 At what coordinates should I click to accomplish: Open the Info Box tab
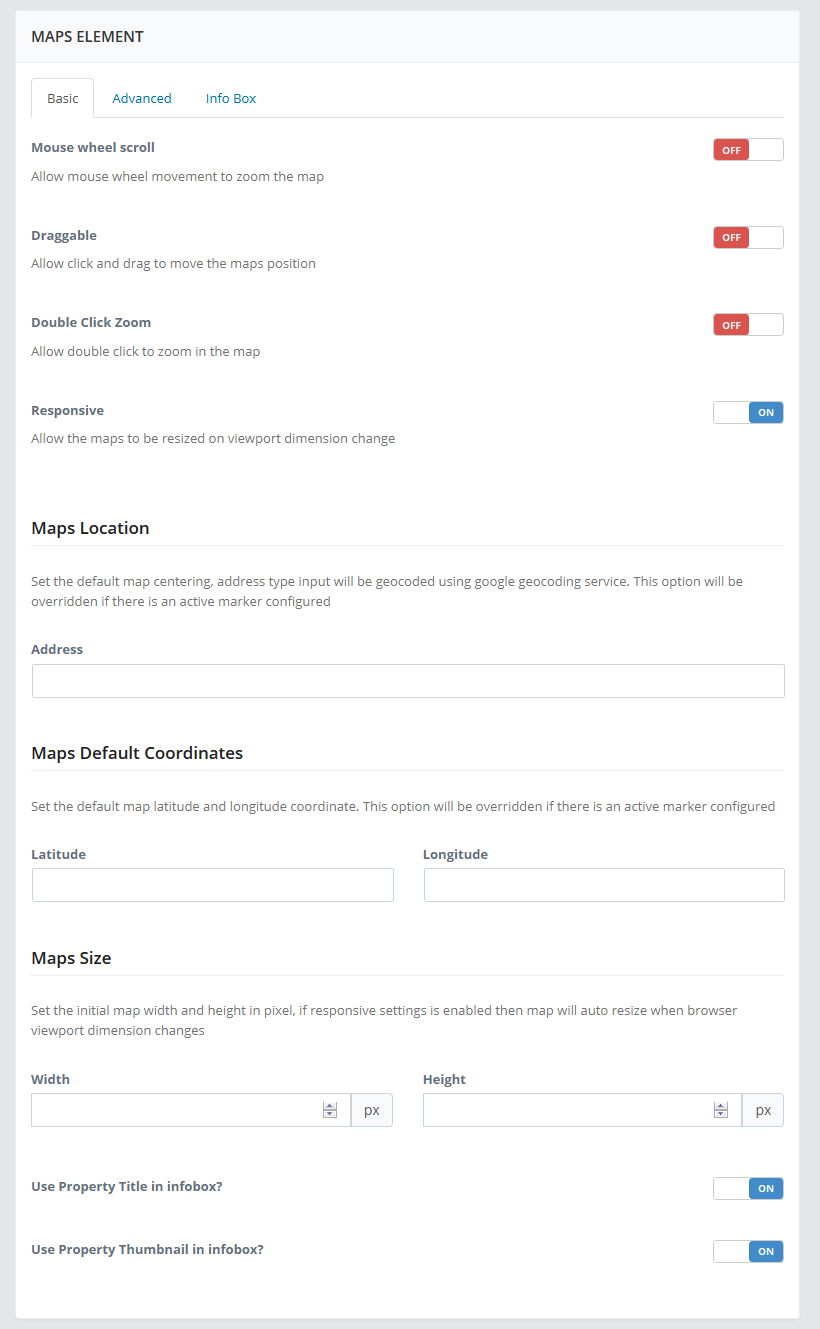click(x=231, y=98)
